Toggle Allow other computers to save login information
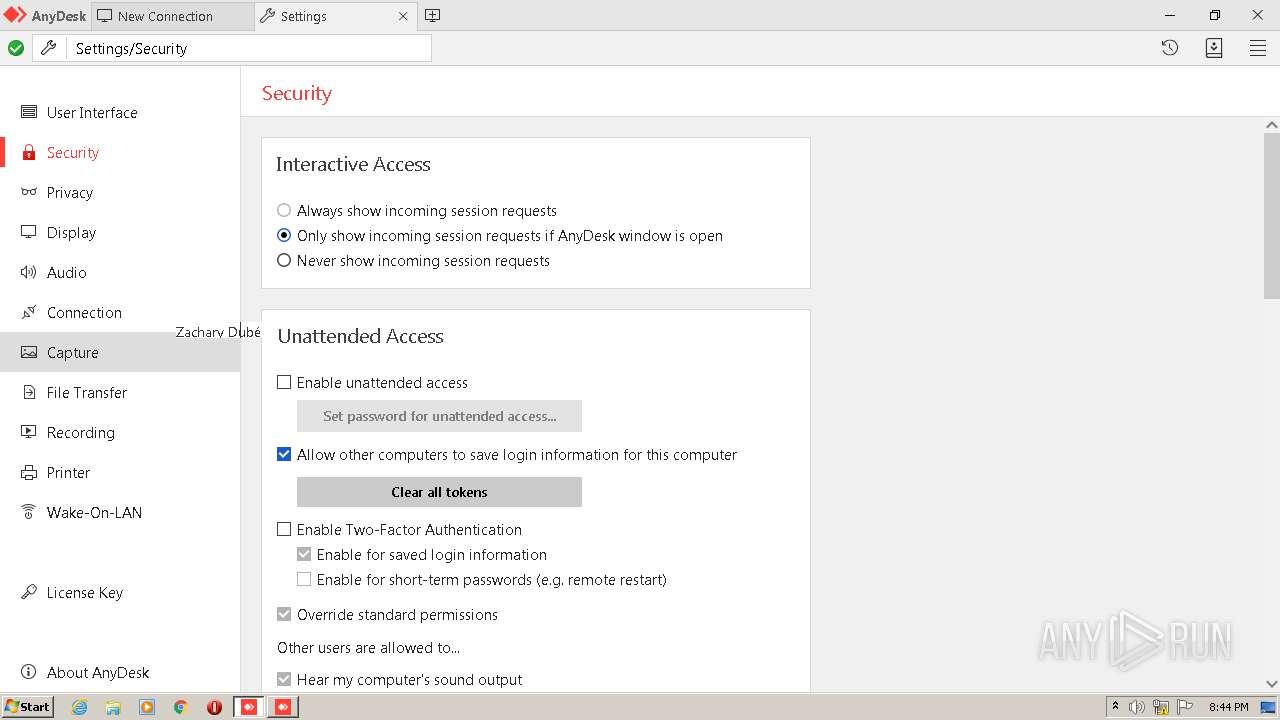 (x=284, y=454)
